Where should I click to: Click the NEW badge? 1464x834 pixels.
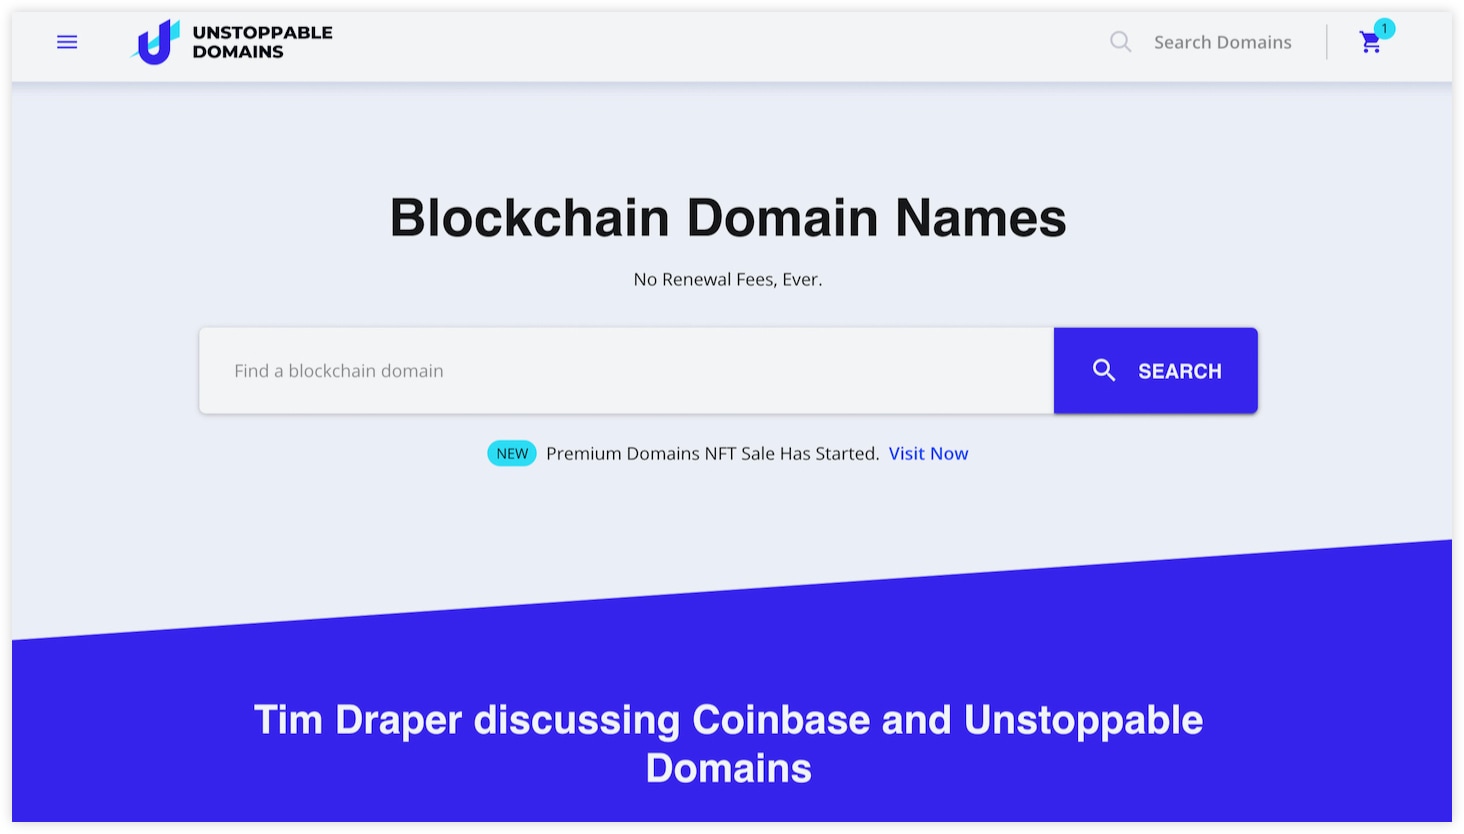(x=512, y=454)
